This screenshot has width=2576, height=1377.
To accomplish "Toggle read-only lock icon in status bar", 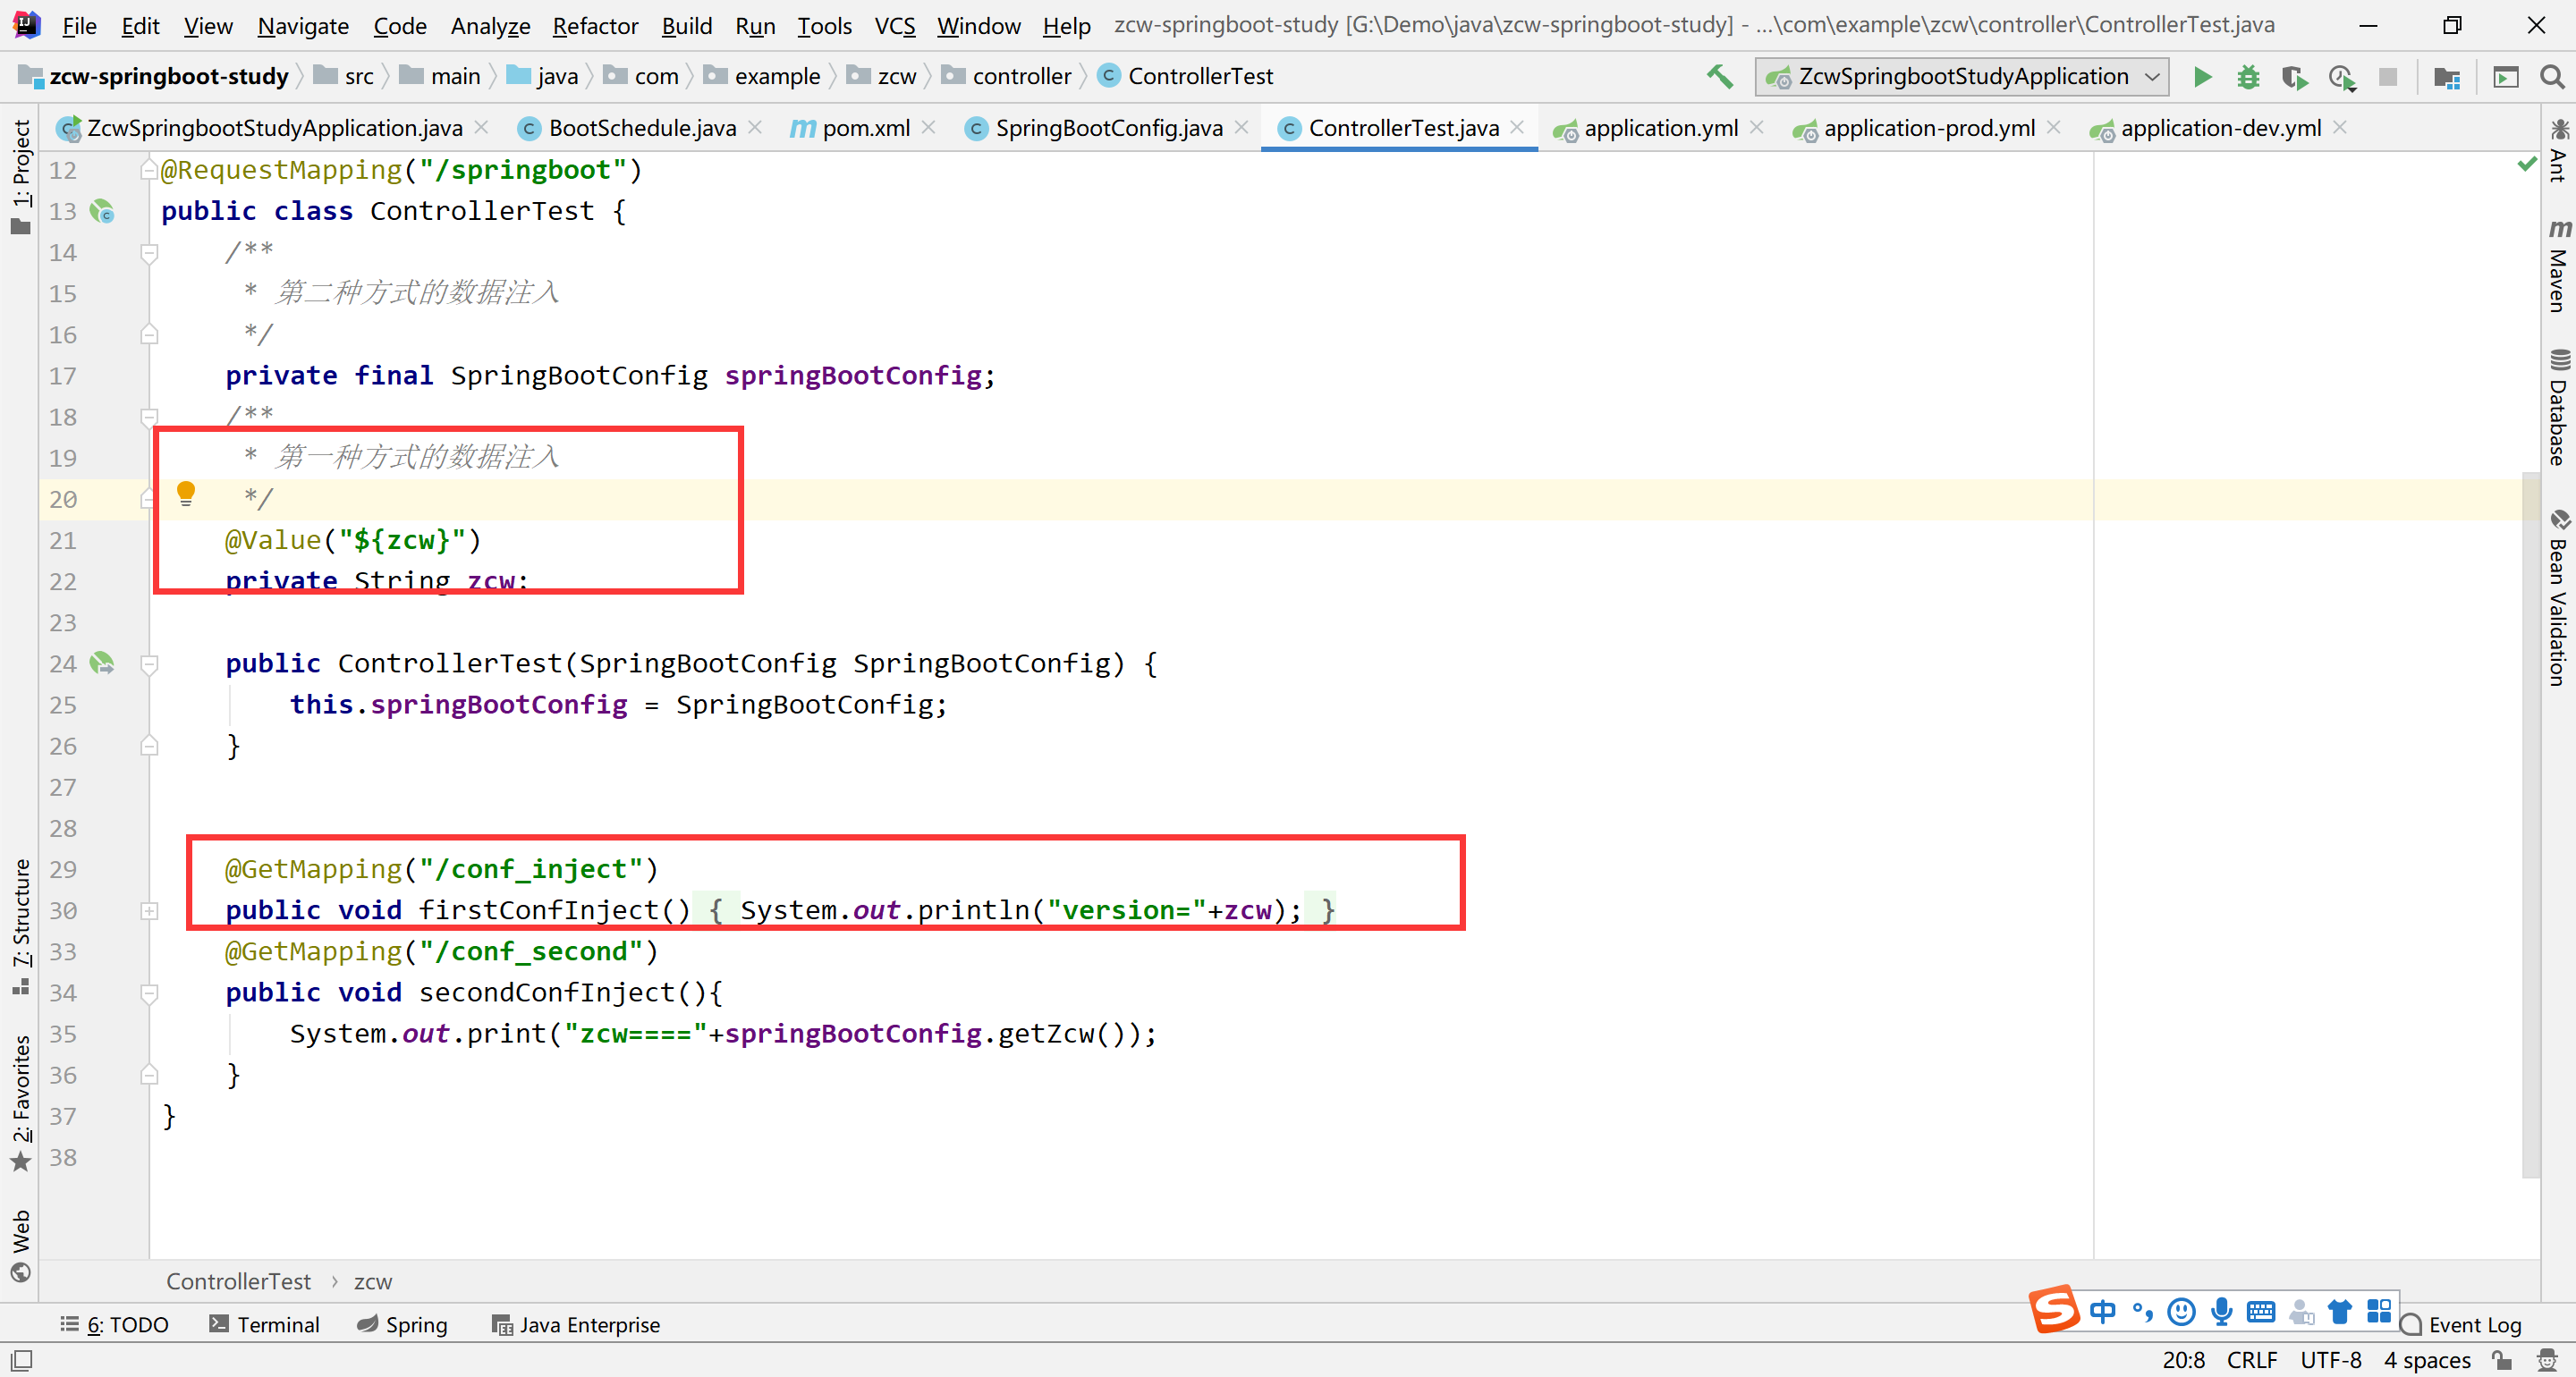I will point(2502,1360).
